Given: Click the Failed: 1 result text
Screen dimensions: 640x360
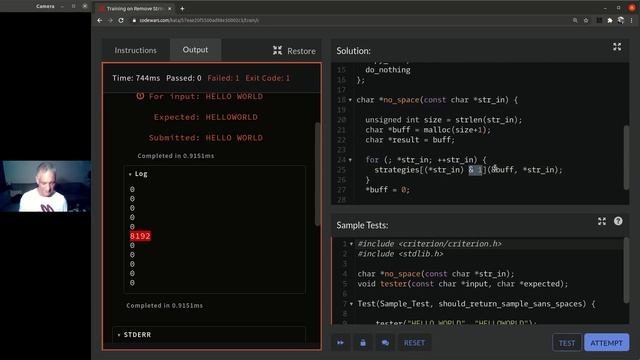Looking at the screenshot, I should point(223,78).
